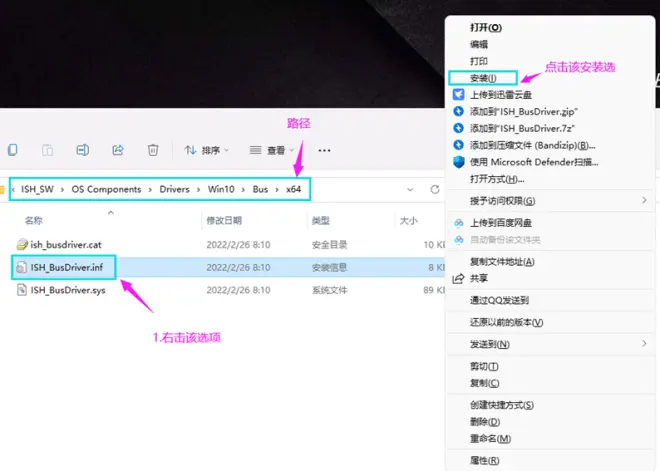Viewport: 660px width, 471px height.
Task: Click the Copy icon in Explorer toolbar
Action: (x=13, y=150)
